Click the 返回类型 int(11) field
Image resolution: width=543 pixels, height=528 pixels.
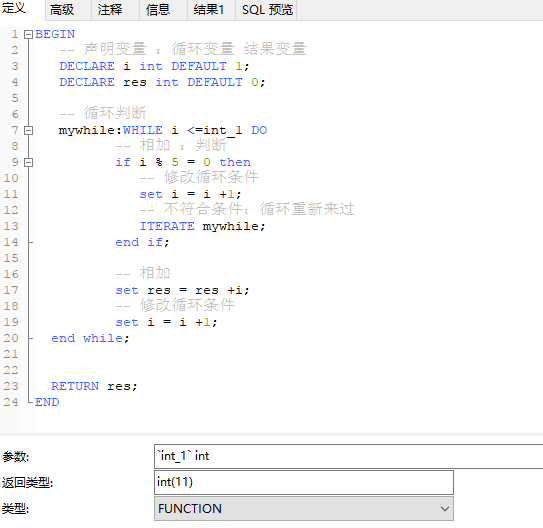point(304,482)
